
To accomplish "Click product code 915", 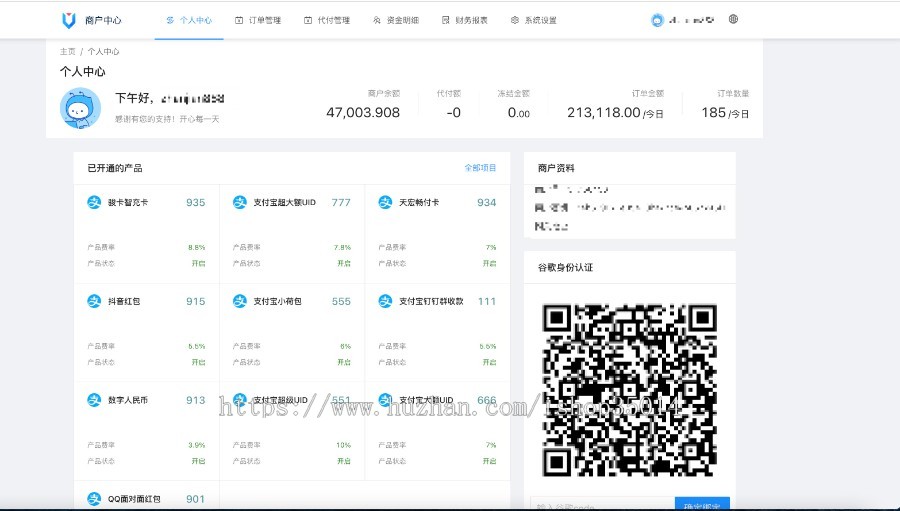I will (195, 301).
